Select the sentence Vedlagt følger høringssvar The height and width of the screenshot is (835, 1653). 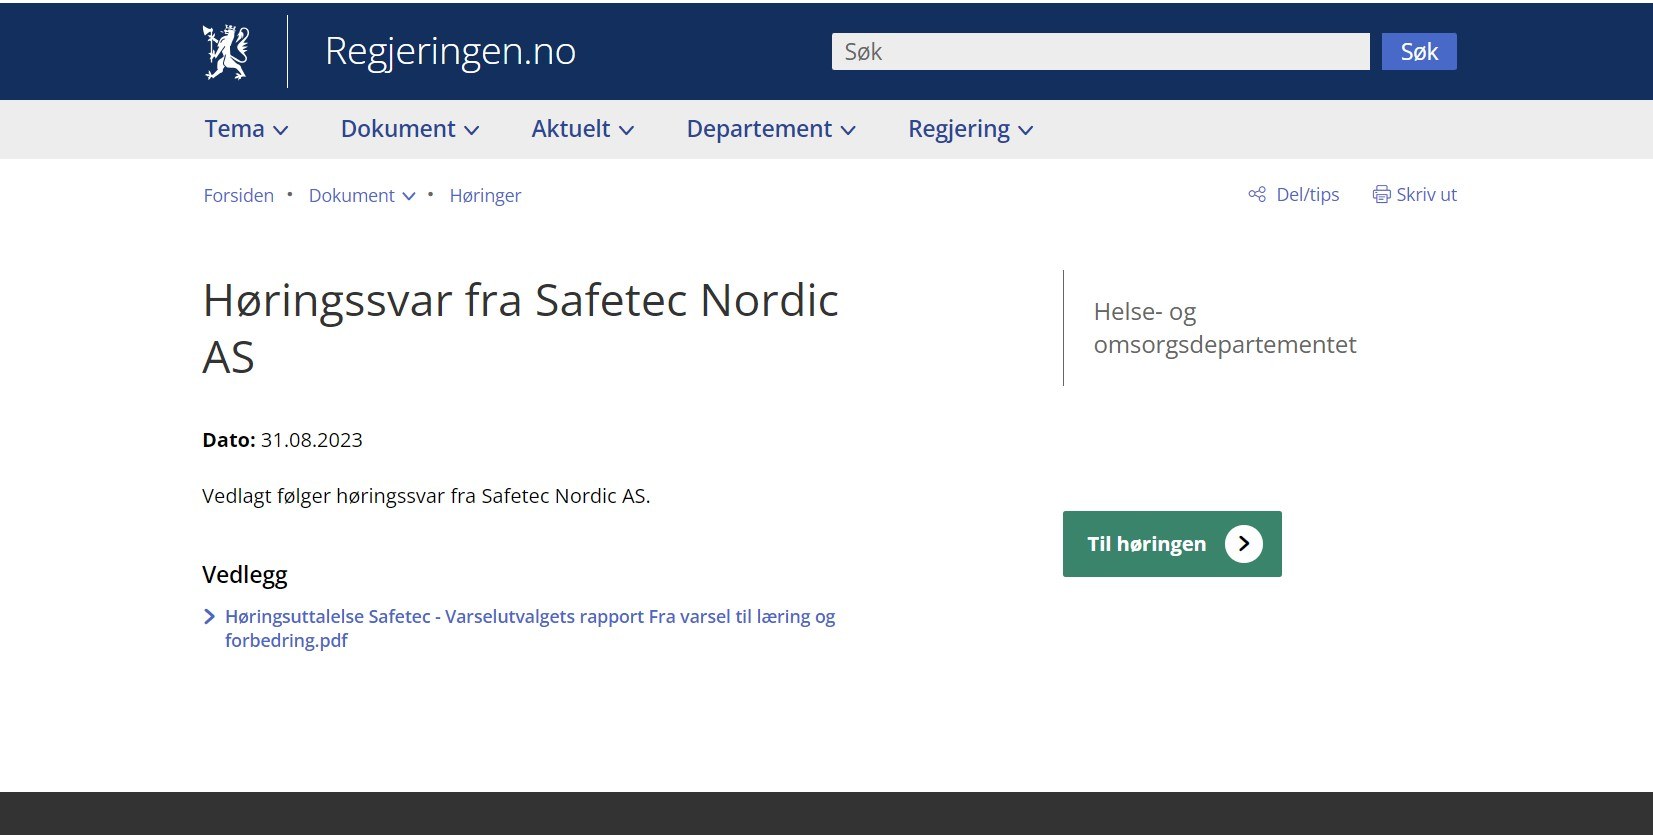coord(426,496)
